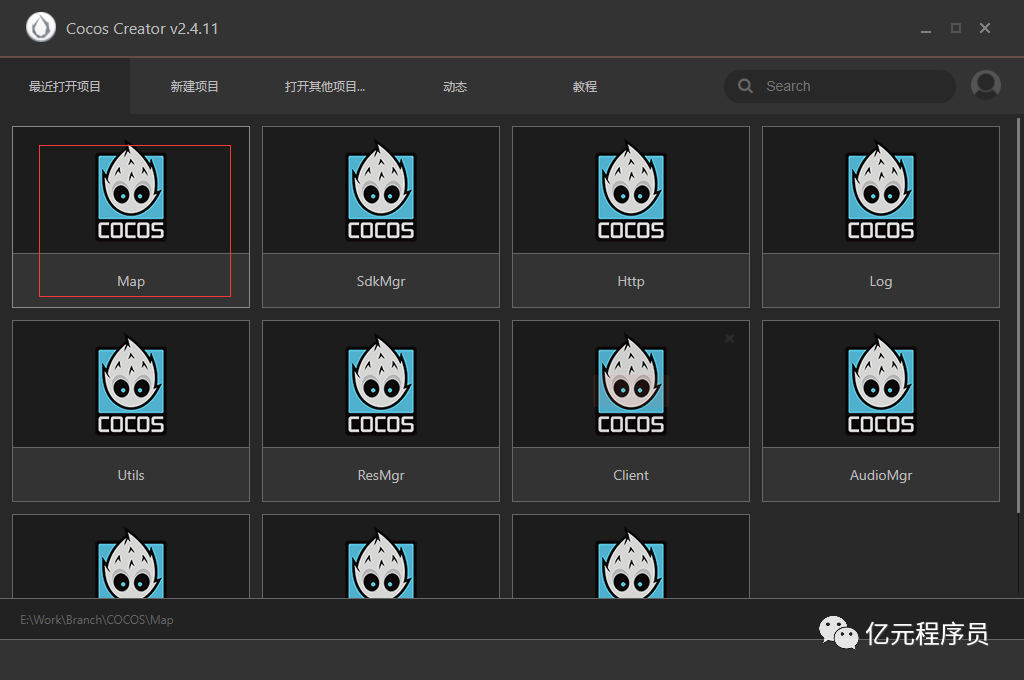Screen dimensions: 1024x680
Task: Focus the Search input field
Action: click(840, 86)
